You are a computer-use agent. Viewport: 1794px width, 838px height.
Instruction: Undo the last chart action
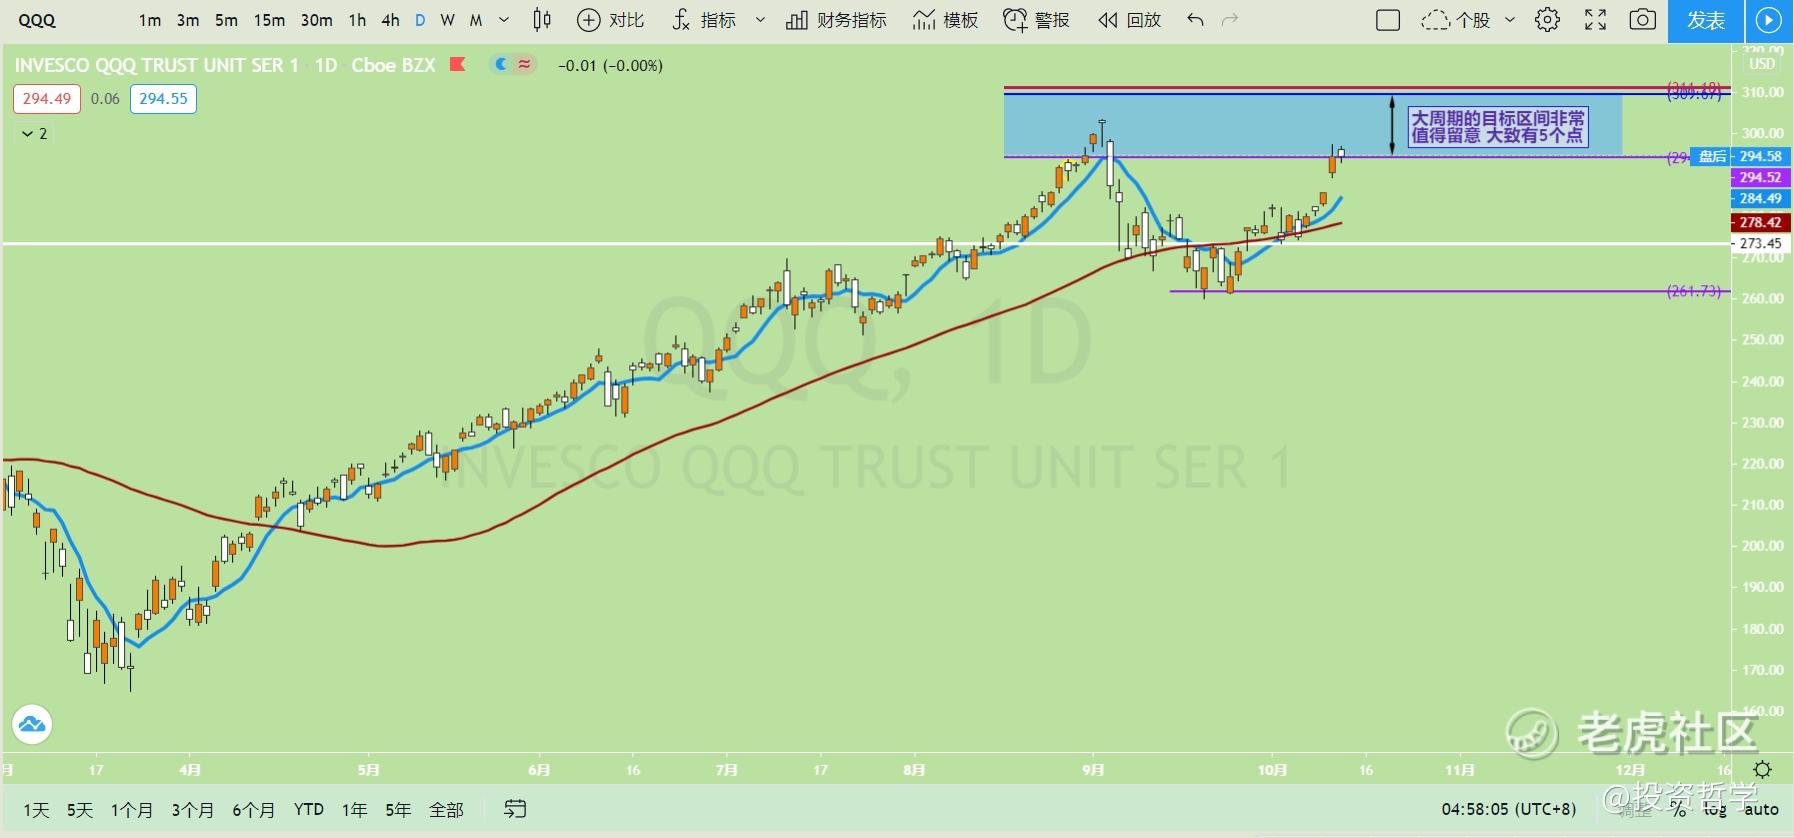(x=1195, y=20)
